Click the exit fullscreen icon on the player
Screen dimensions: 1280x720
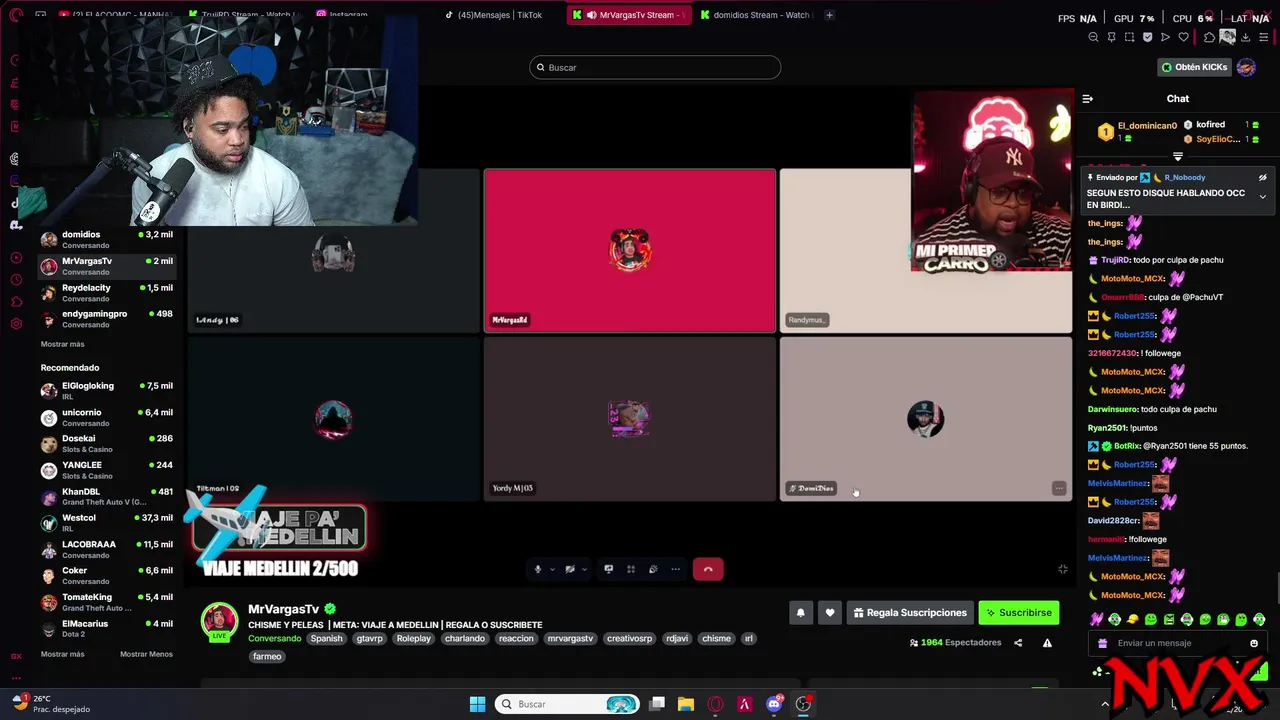[x=1062, y=569]
